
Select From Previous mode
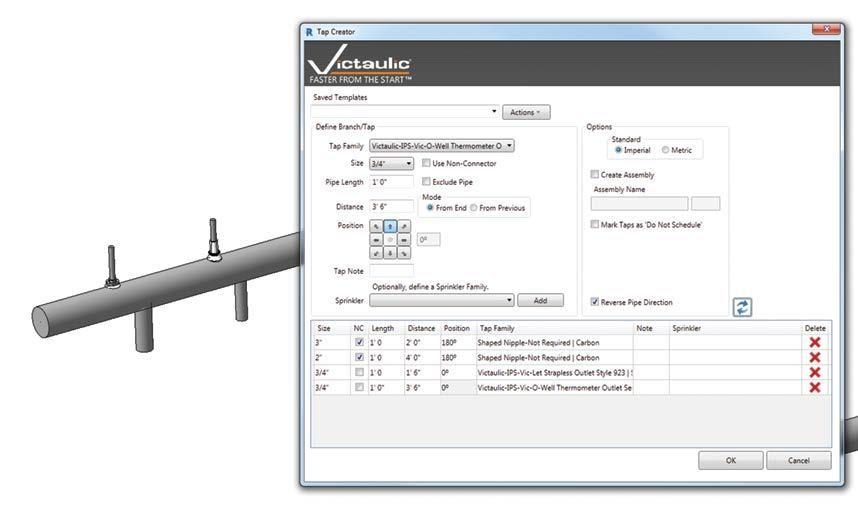point(473,207)
